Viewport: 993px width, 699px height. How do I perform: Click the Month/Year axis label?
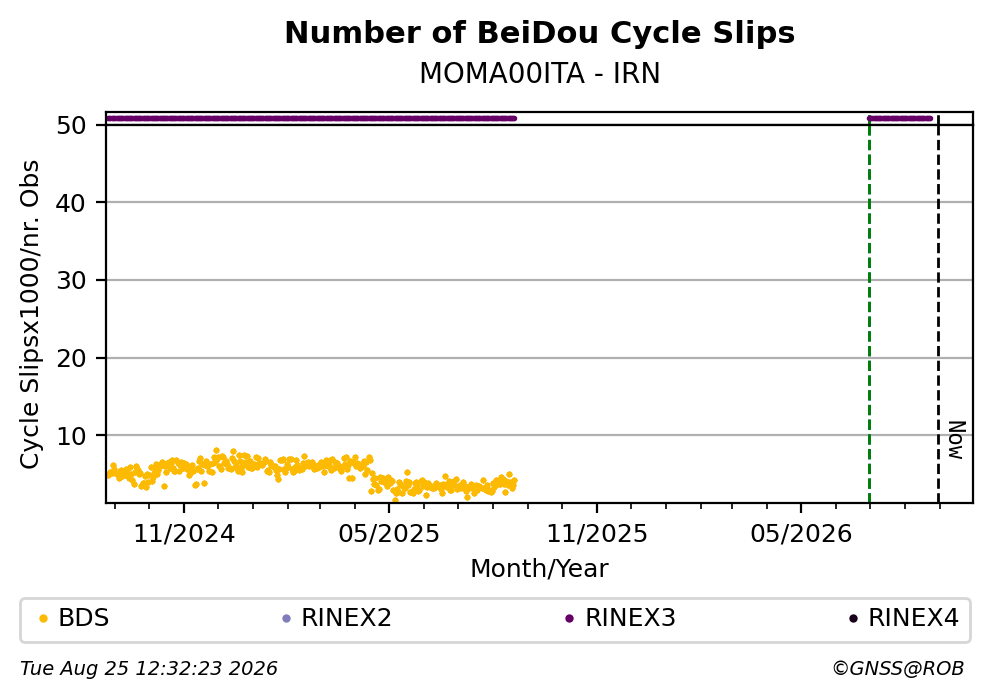coord(539,569)
